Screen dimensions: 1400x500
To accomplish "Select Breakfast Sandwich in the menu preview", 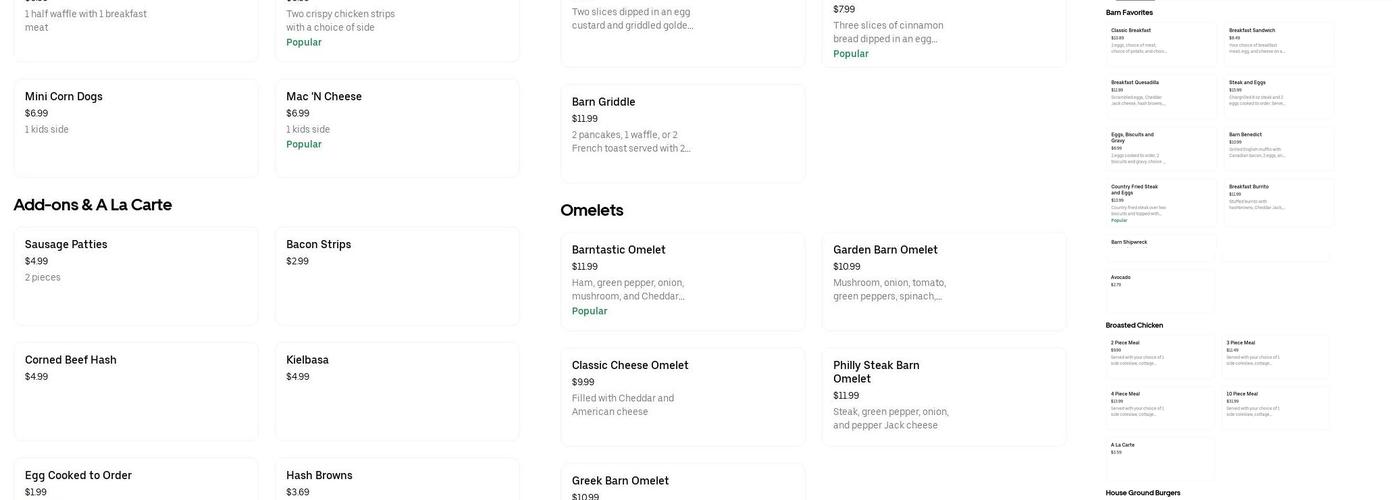I will coord(1278,43).
